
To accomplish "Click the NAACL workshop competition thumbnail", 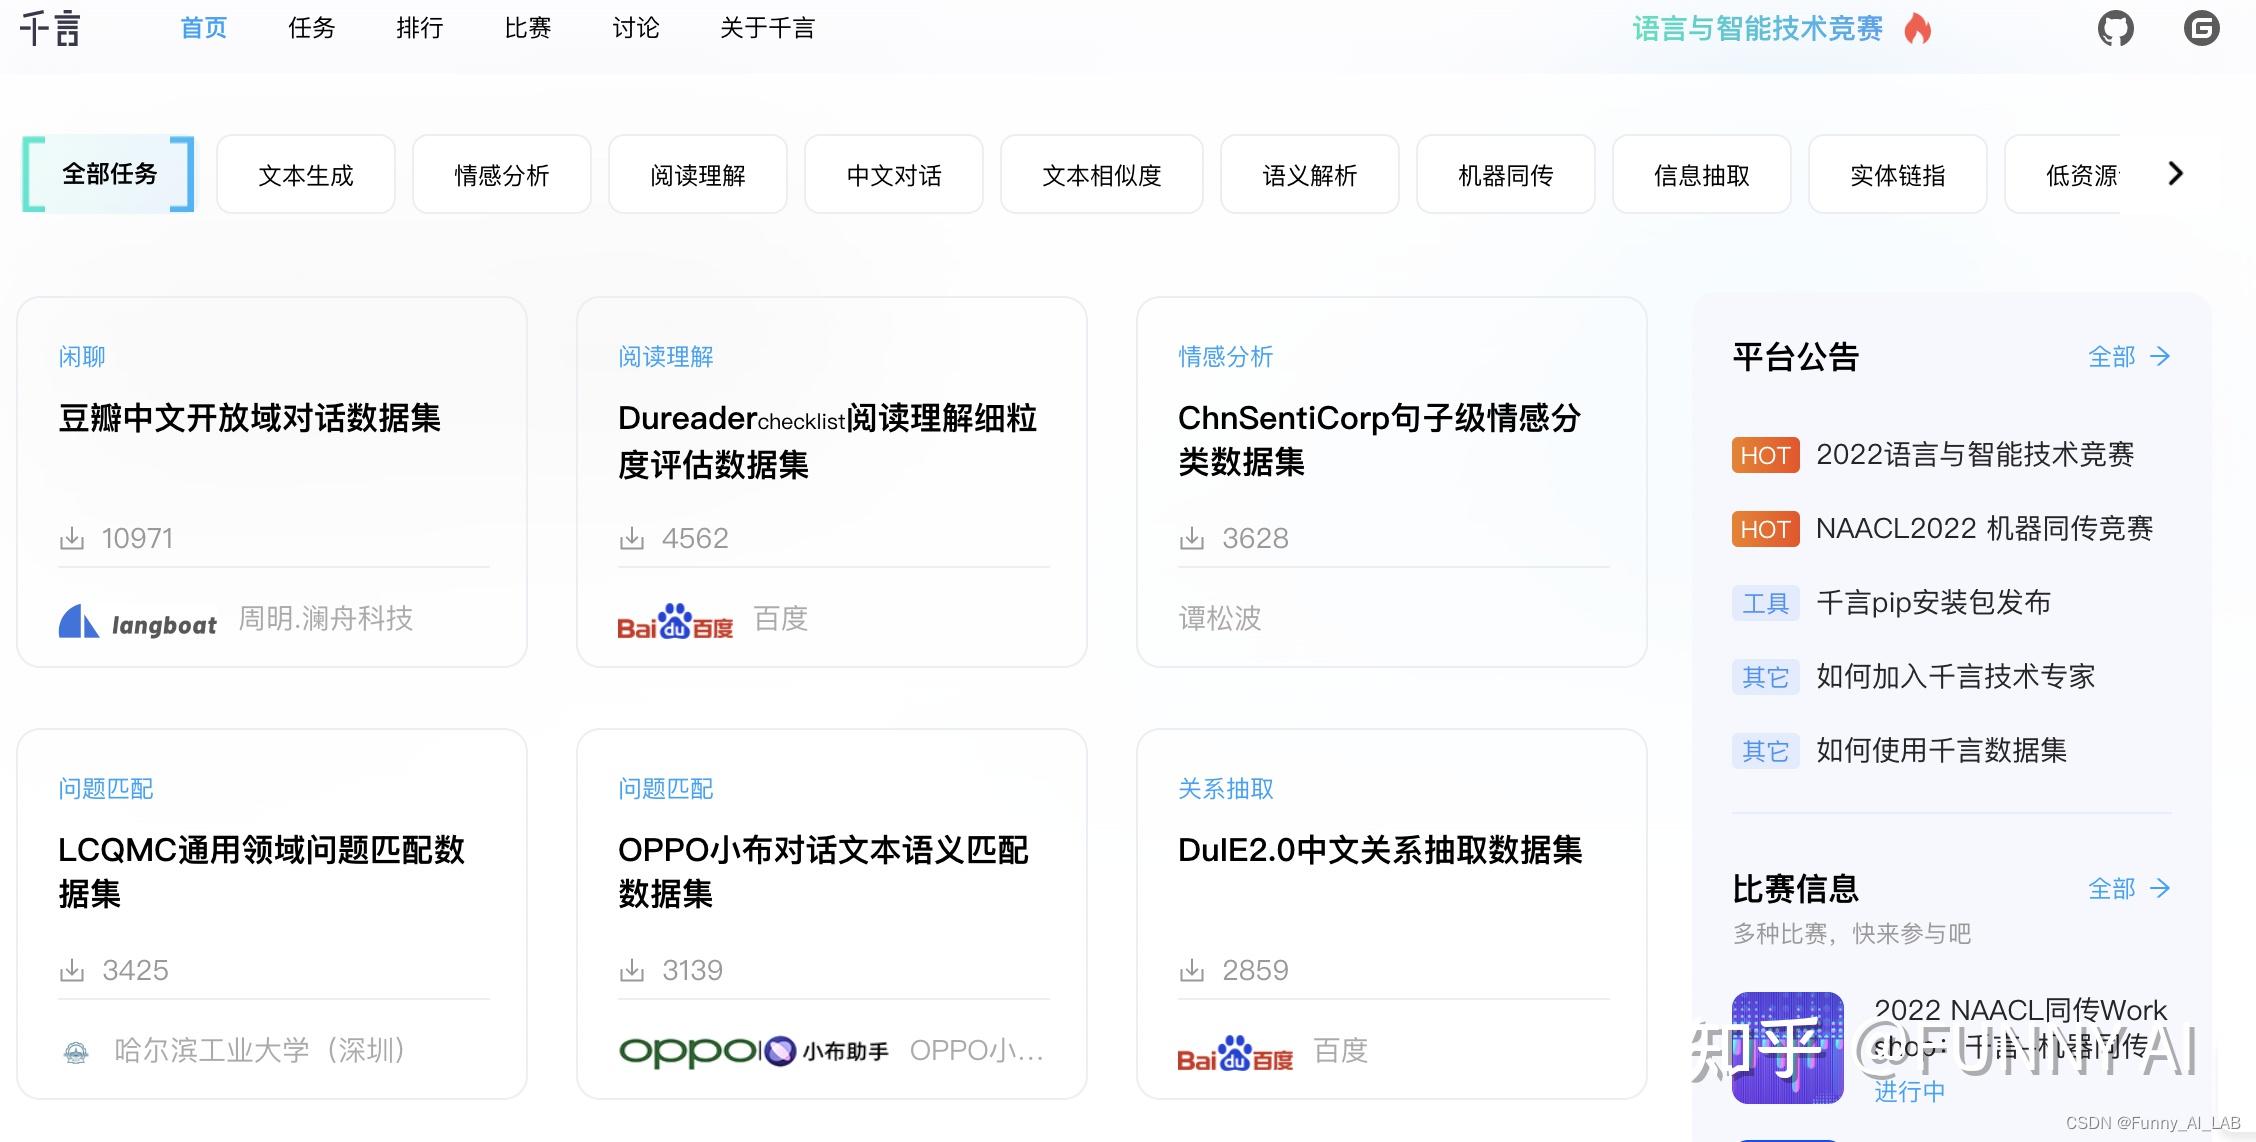I will click(1787, 1047).
